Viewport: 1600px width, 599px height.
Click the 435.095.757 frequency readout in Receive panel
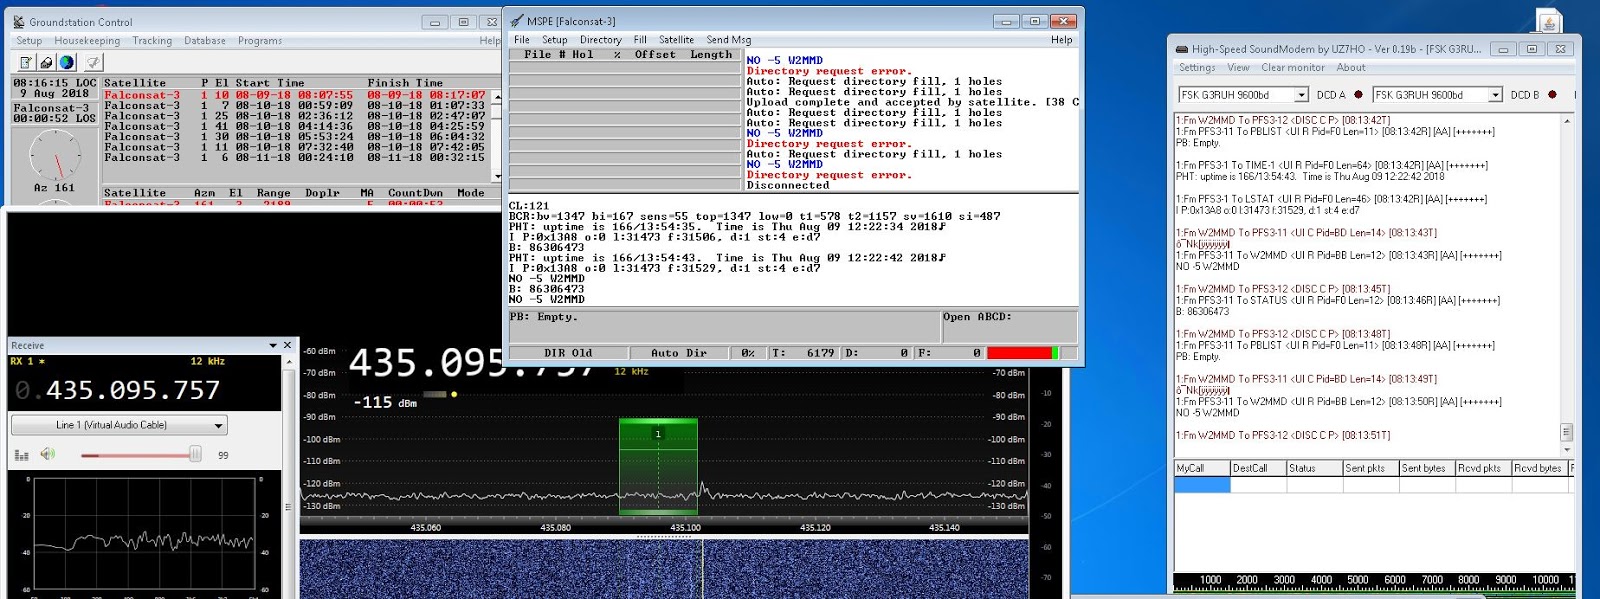118,390
